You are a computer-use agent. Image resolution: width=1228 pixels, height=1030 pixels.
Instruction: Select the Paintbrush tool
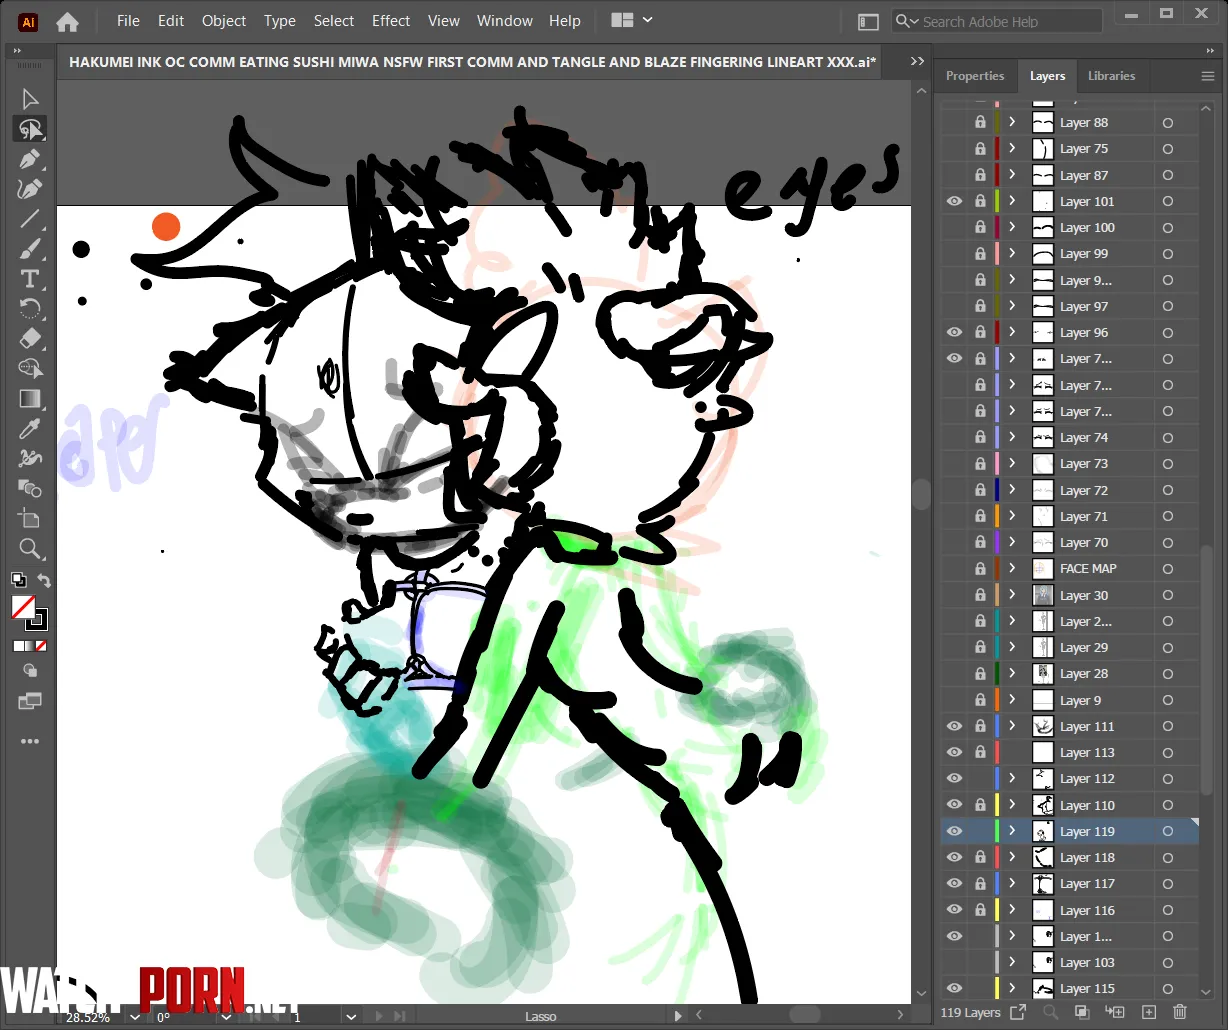30,248
